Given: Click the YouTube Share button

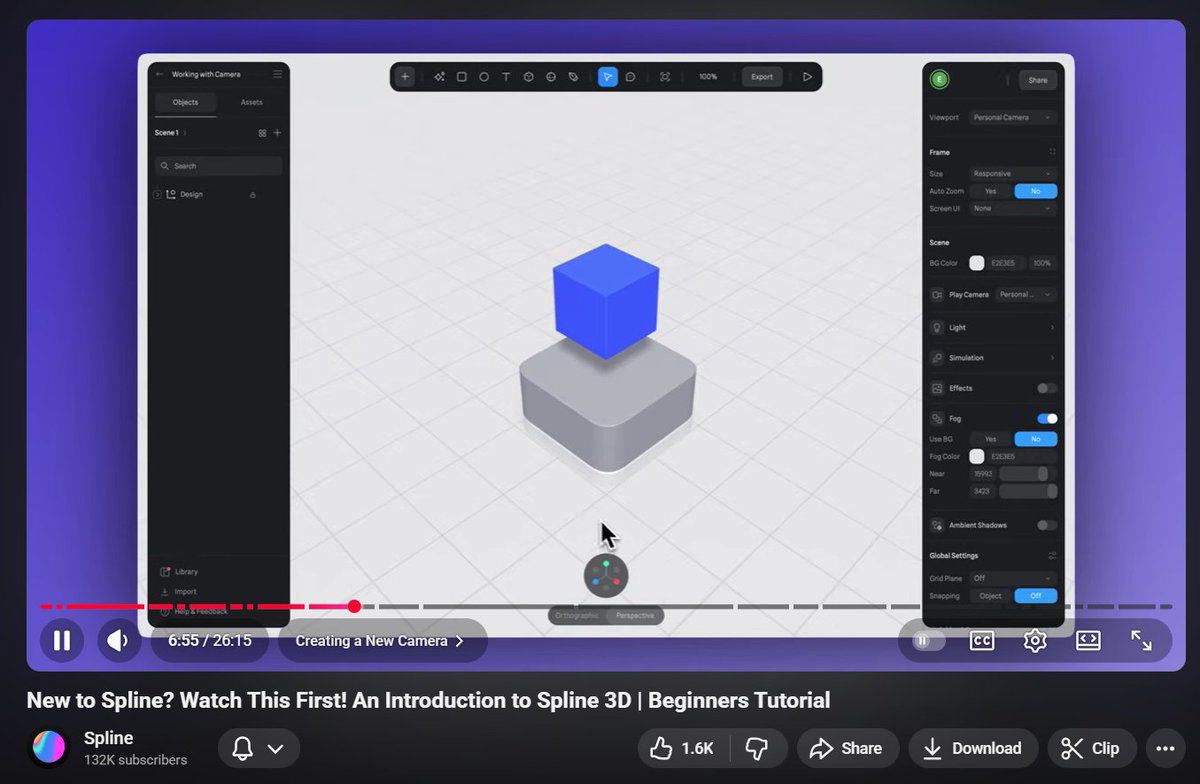Looking at the screenshot, I should coord(845,748).
